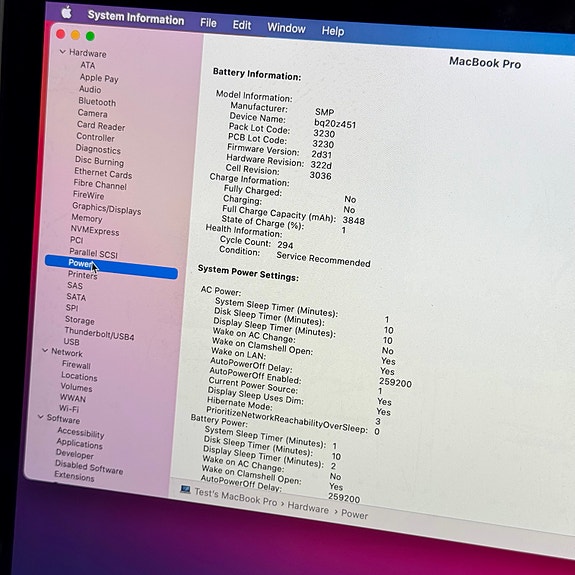Viewport: 575px width, 575px height.
Task: Select SAS in the sidebar
Action: pos(75,285)
